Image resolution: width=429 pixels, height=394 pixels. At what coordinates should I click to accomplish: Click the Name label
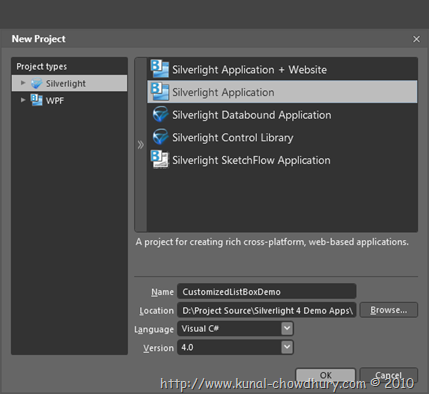(162, 292)
